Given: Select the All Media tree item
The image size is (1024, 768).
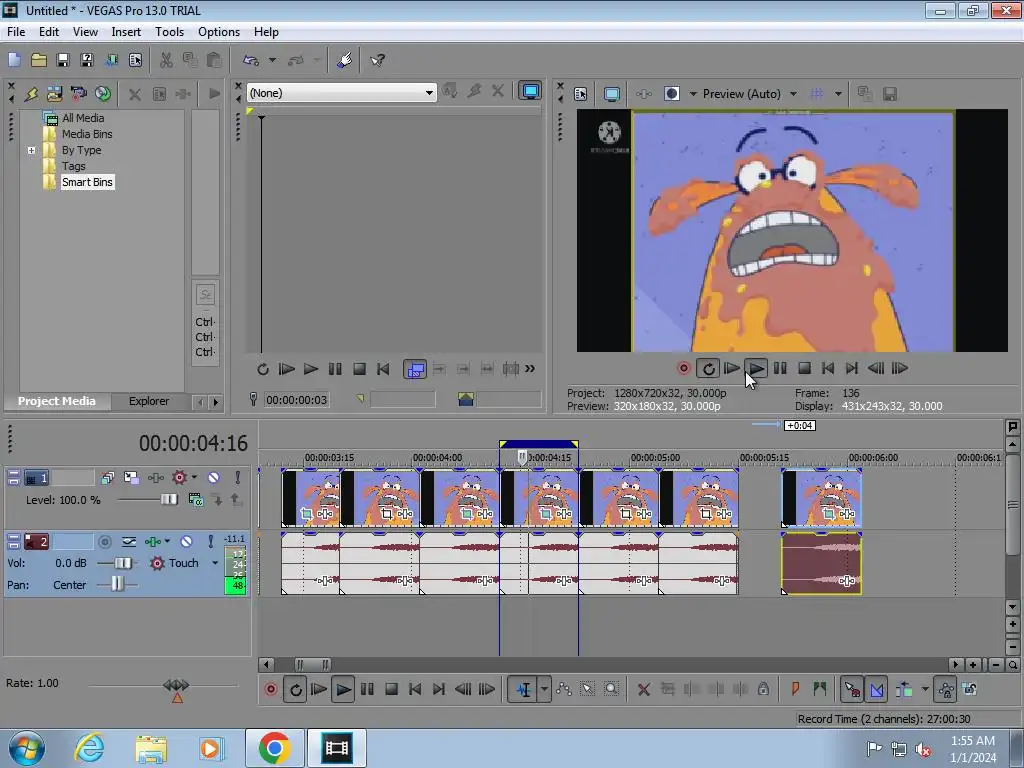Looking at the screenshot, I should coord(83,118).
